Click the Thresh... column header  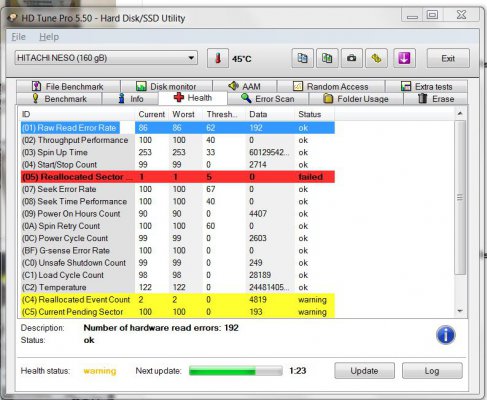pyautogui.click(x=224, y=114)
